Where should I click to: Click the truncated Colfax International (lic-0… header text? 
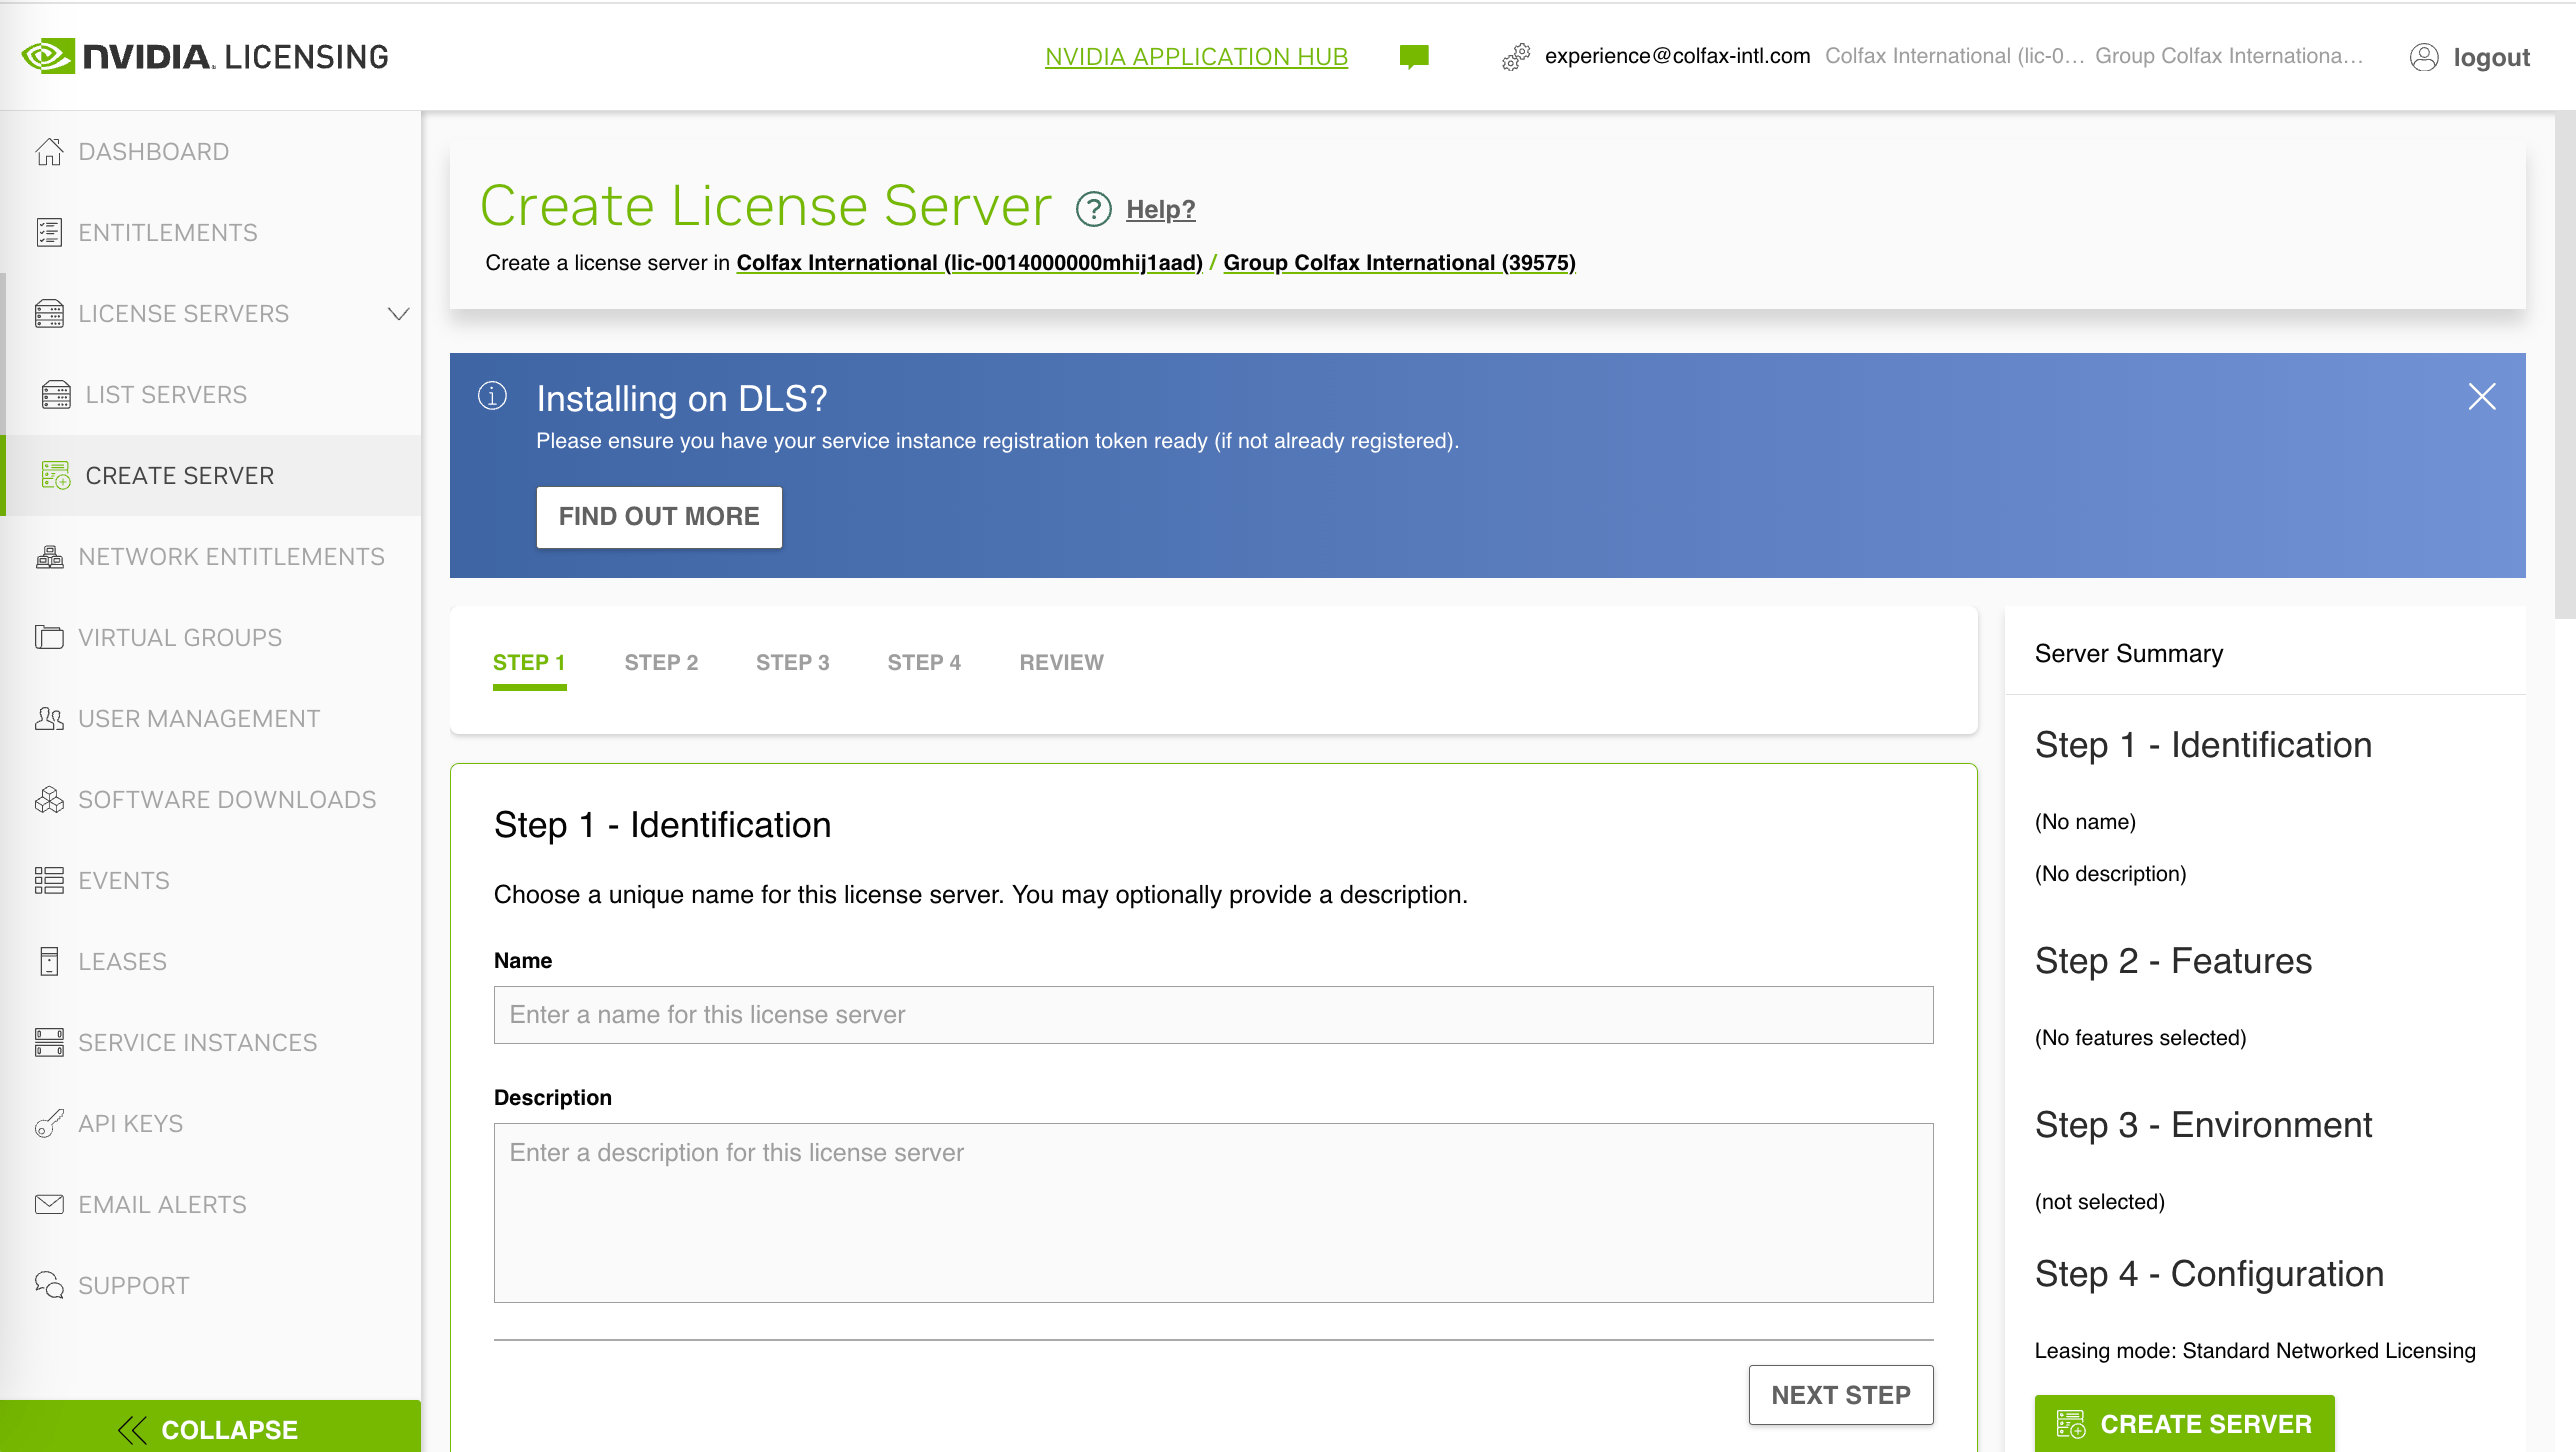(x=1954, y=56)
